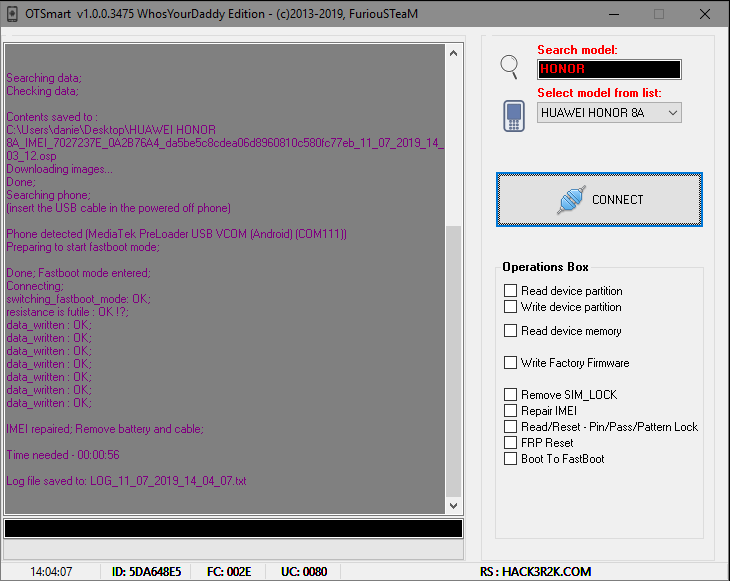Click the UC: 0080 status entry
730x581 pixels.
coord(304,572)
